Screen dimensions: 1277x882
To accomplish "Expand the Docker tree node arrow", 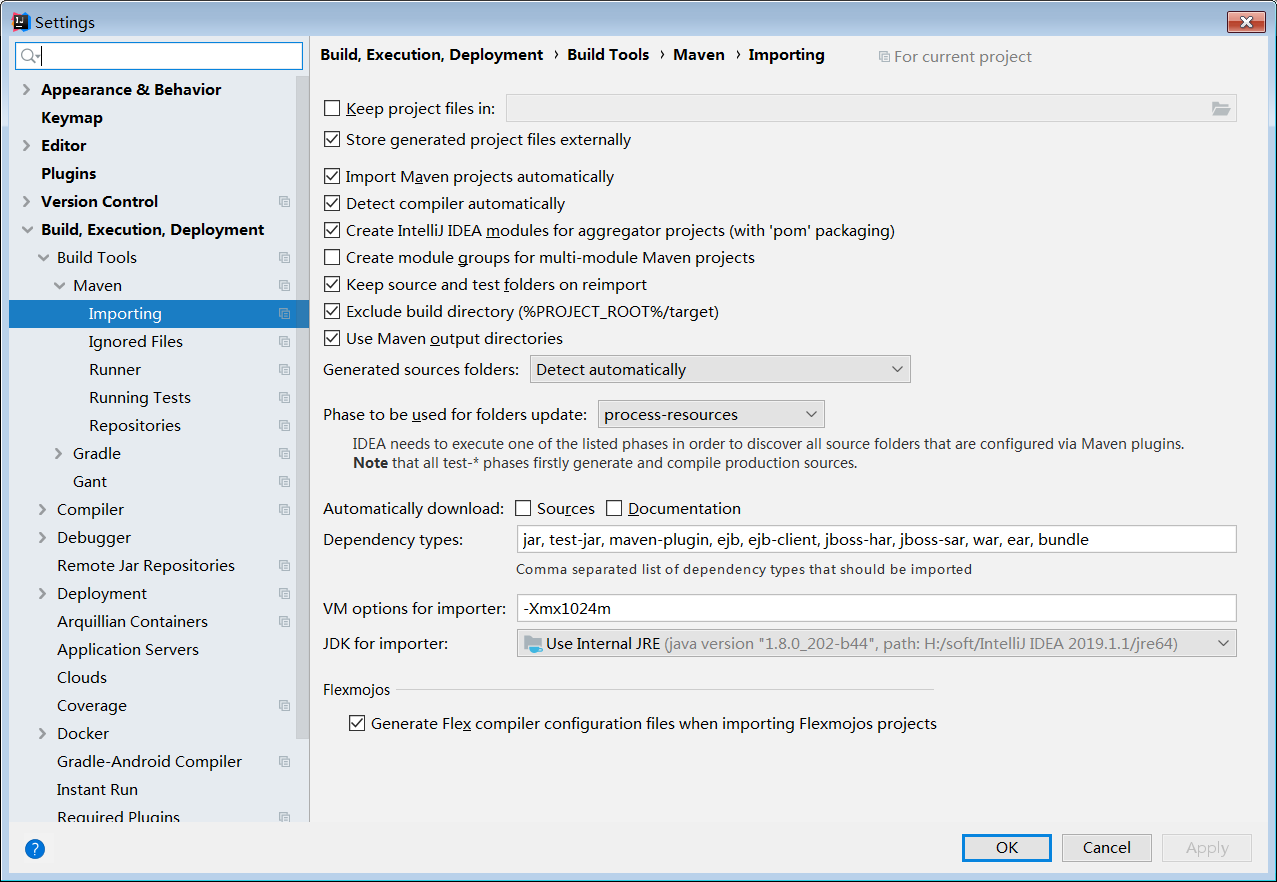I will 43,734.
